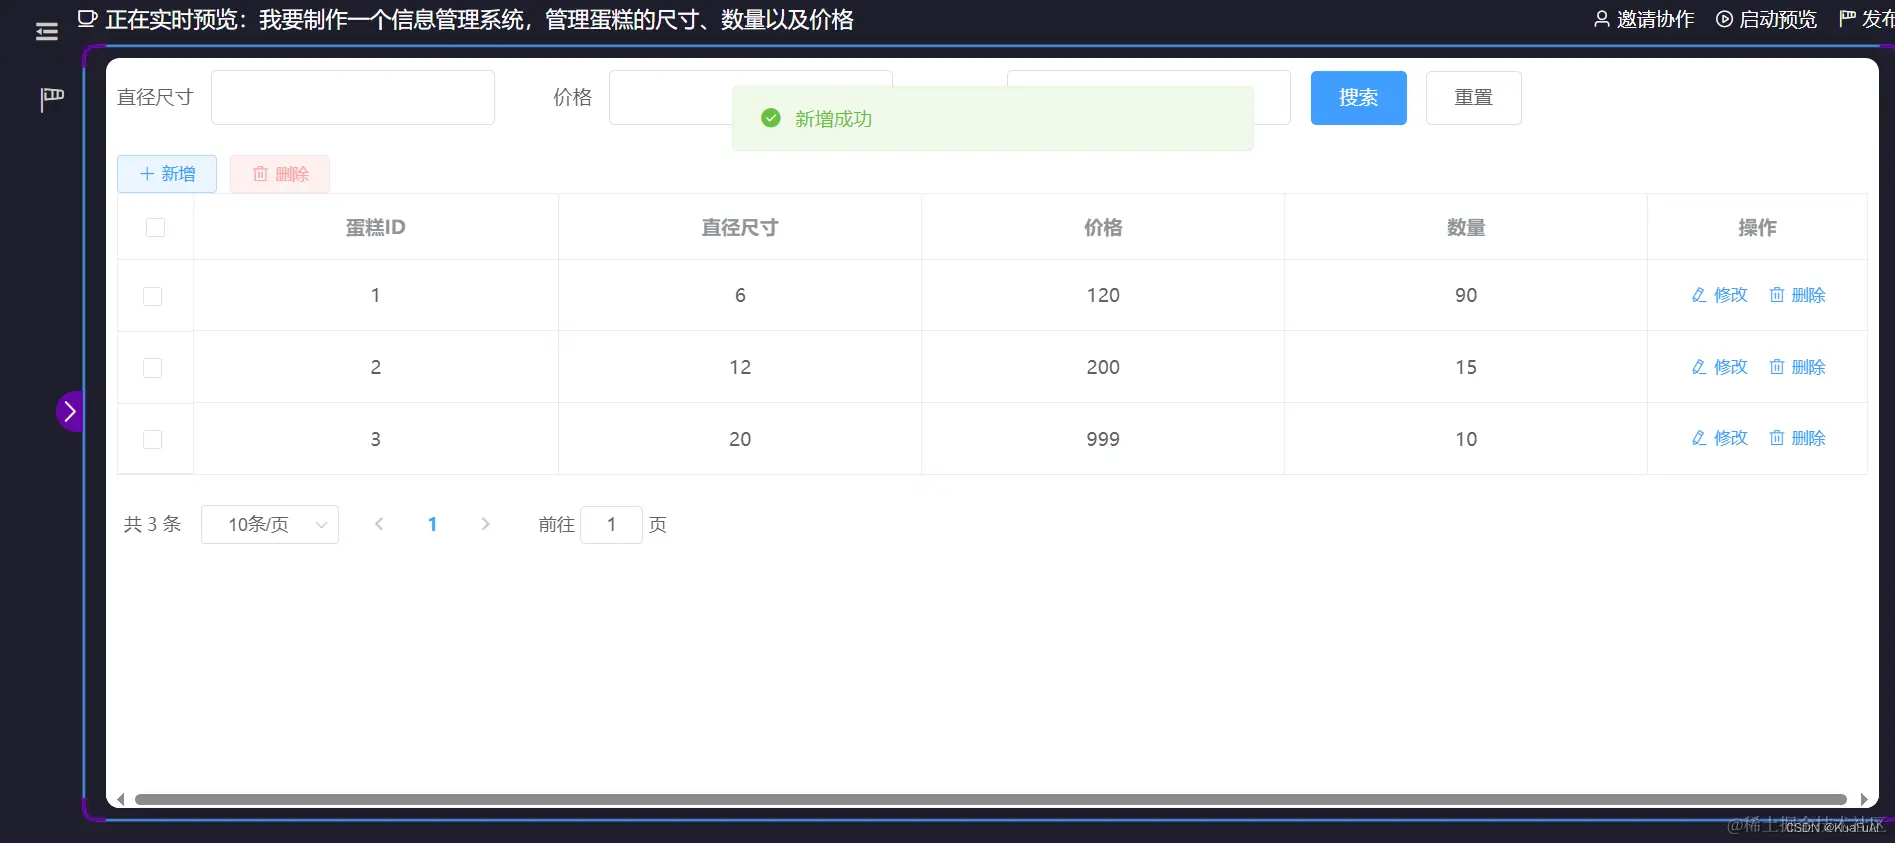Click the flag icon in left sidebar
This screenshot has height=843, width=1895.
pos(52,98)
